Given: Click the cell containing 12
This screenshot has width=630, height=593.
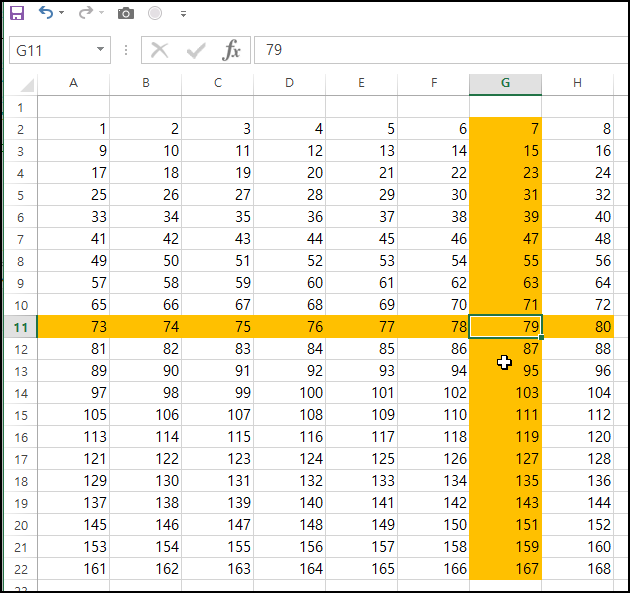Looking at the screenshot, I should coord(289,151).
